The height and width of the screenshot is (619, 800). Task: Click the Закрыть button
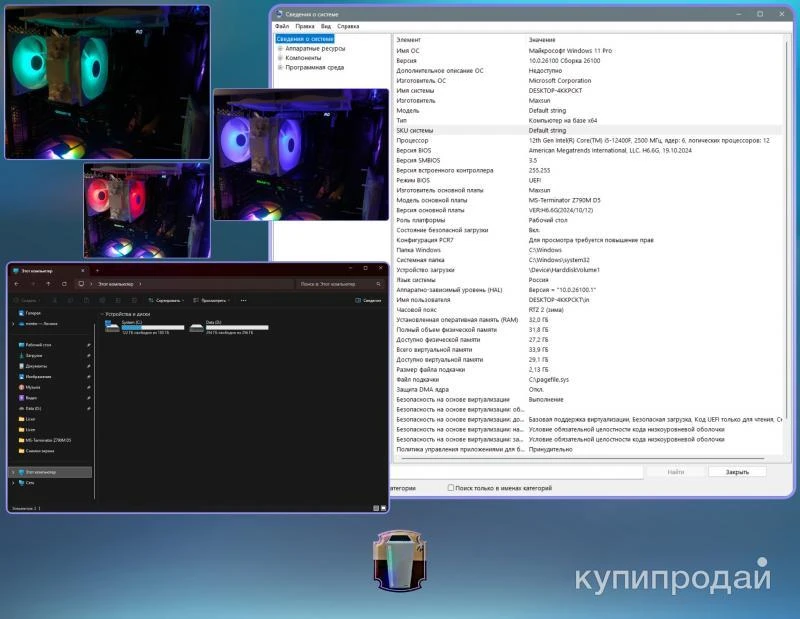737,471
